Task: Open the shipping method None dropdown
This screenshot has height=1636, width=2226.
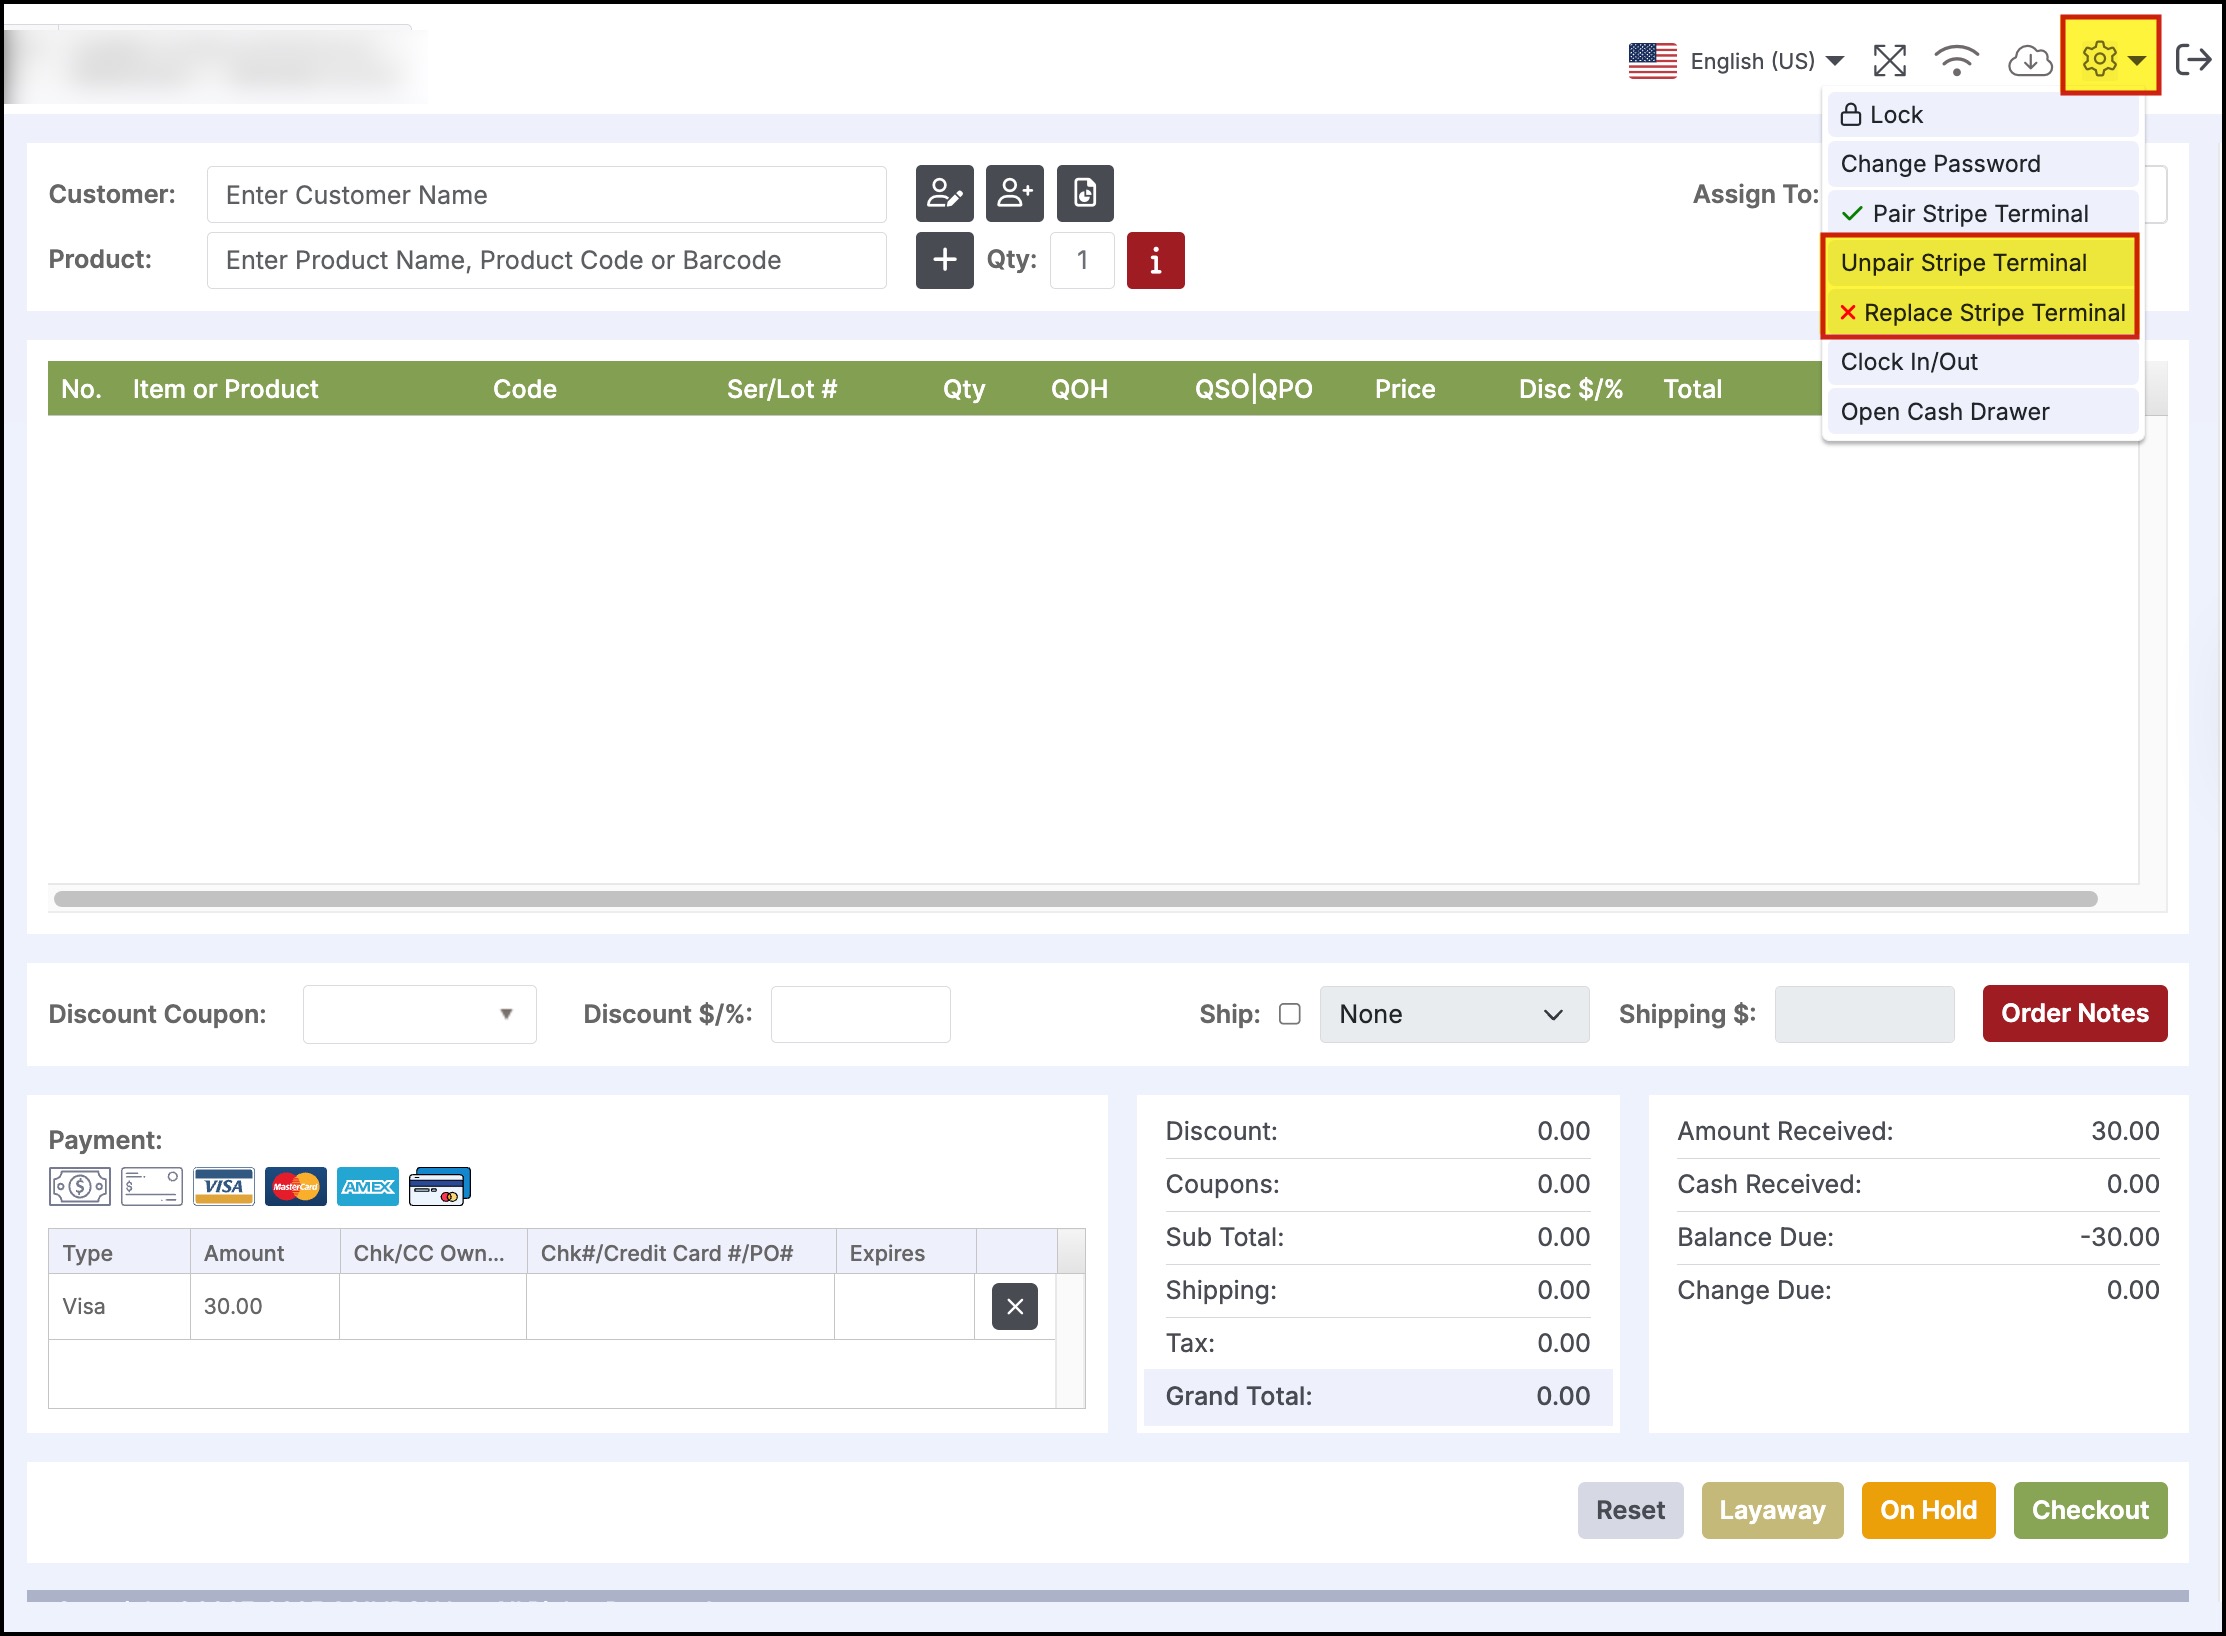Action: click(1453, 1014)
